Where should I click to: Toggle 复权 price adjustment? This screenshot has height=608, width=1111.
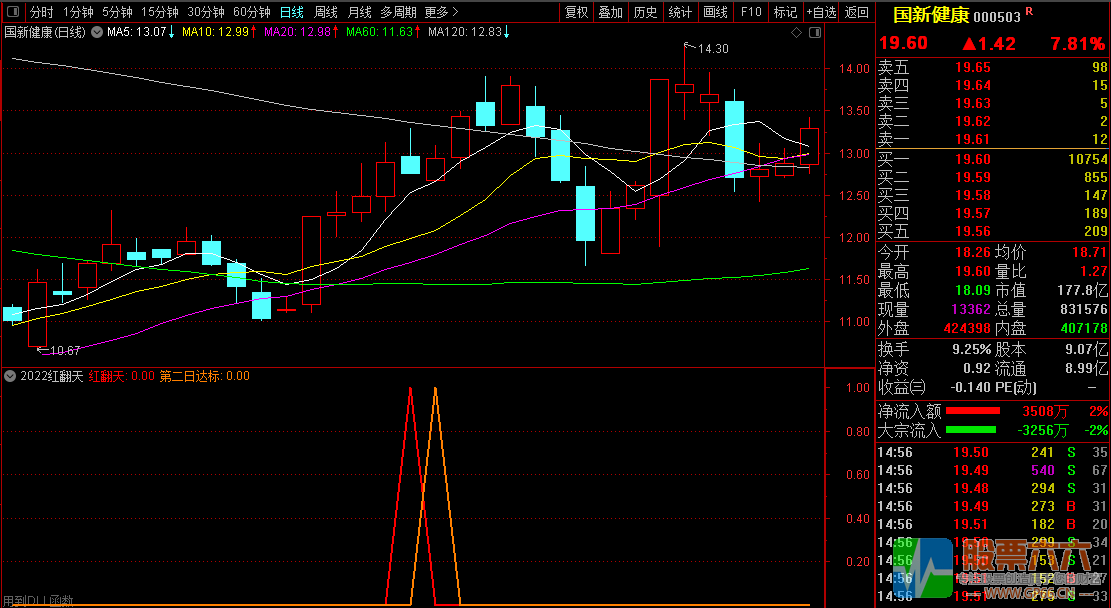click(577, 12)
